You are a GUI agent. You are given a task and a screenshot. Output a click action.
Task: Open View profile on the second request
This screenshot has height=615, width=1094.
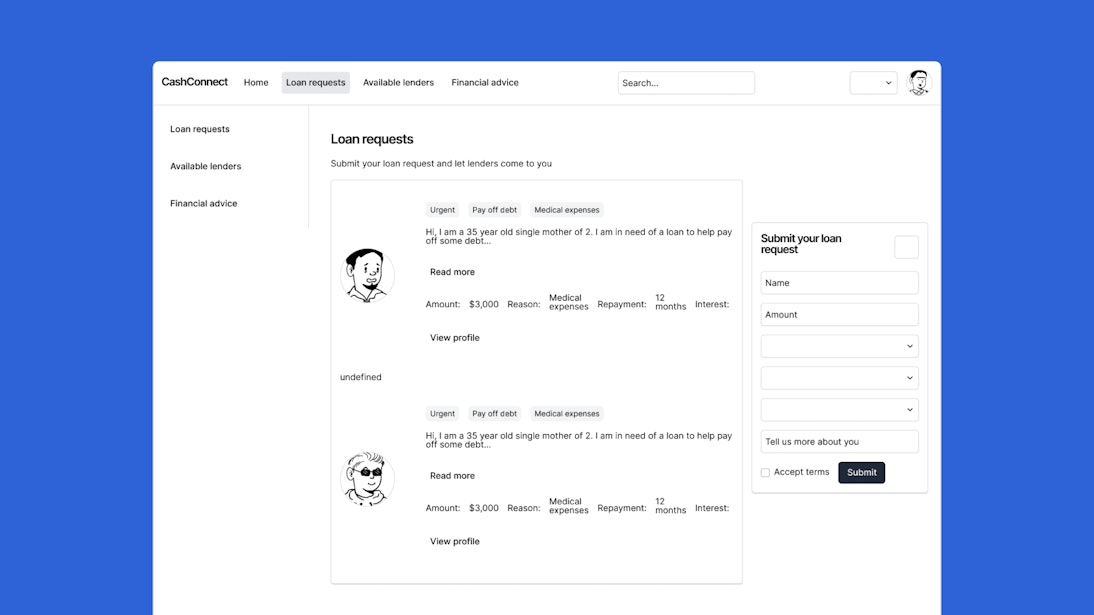pos(455,541)
